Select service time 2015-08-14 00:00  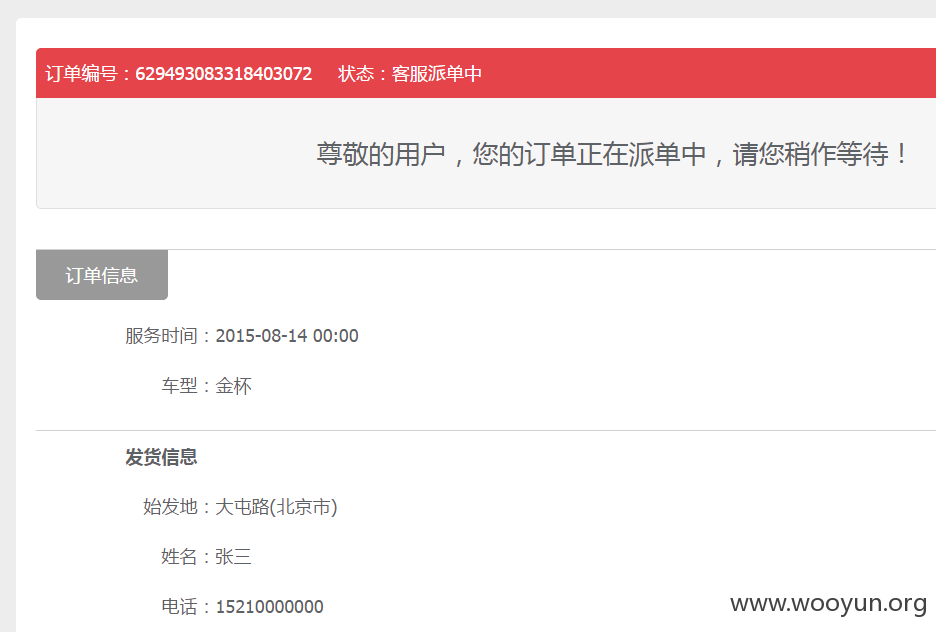tap(287, 336)
